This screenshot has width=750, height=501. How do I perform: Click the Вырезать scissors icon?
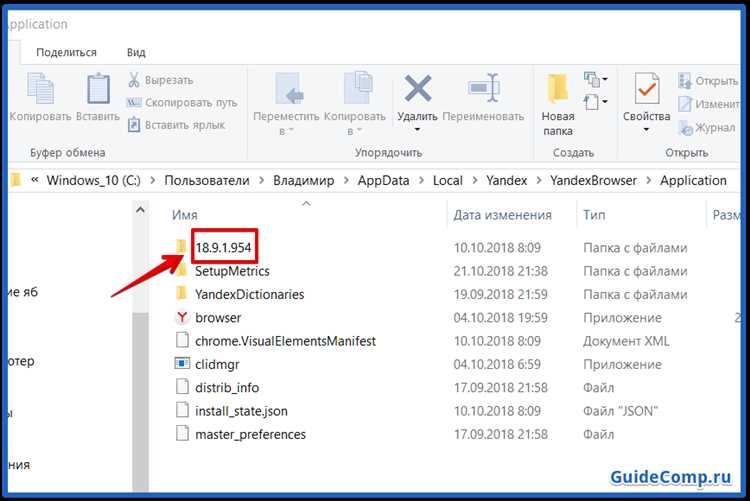click(x=133, y=79)
